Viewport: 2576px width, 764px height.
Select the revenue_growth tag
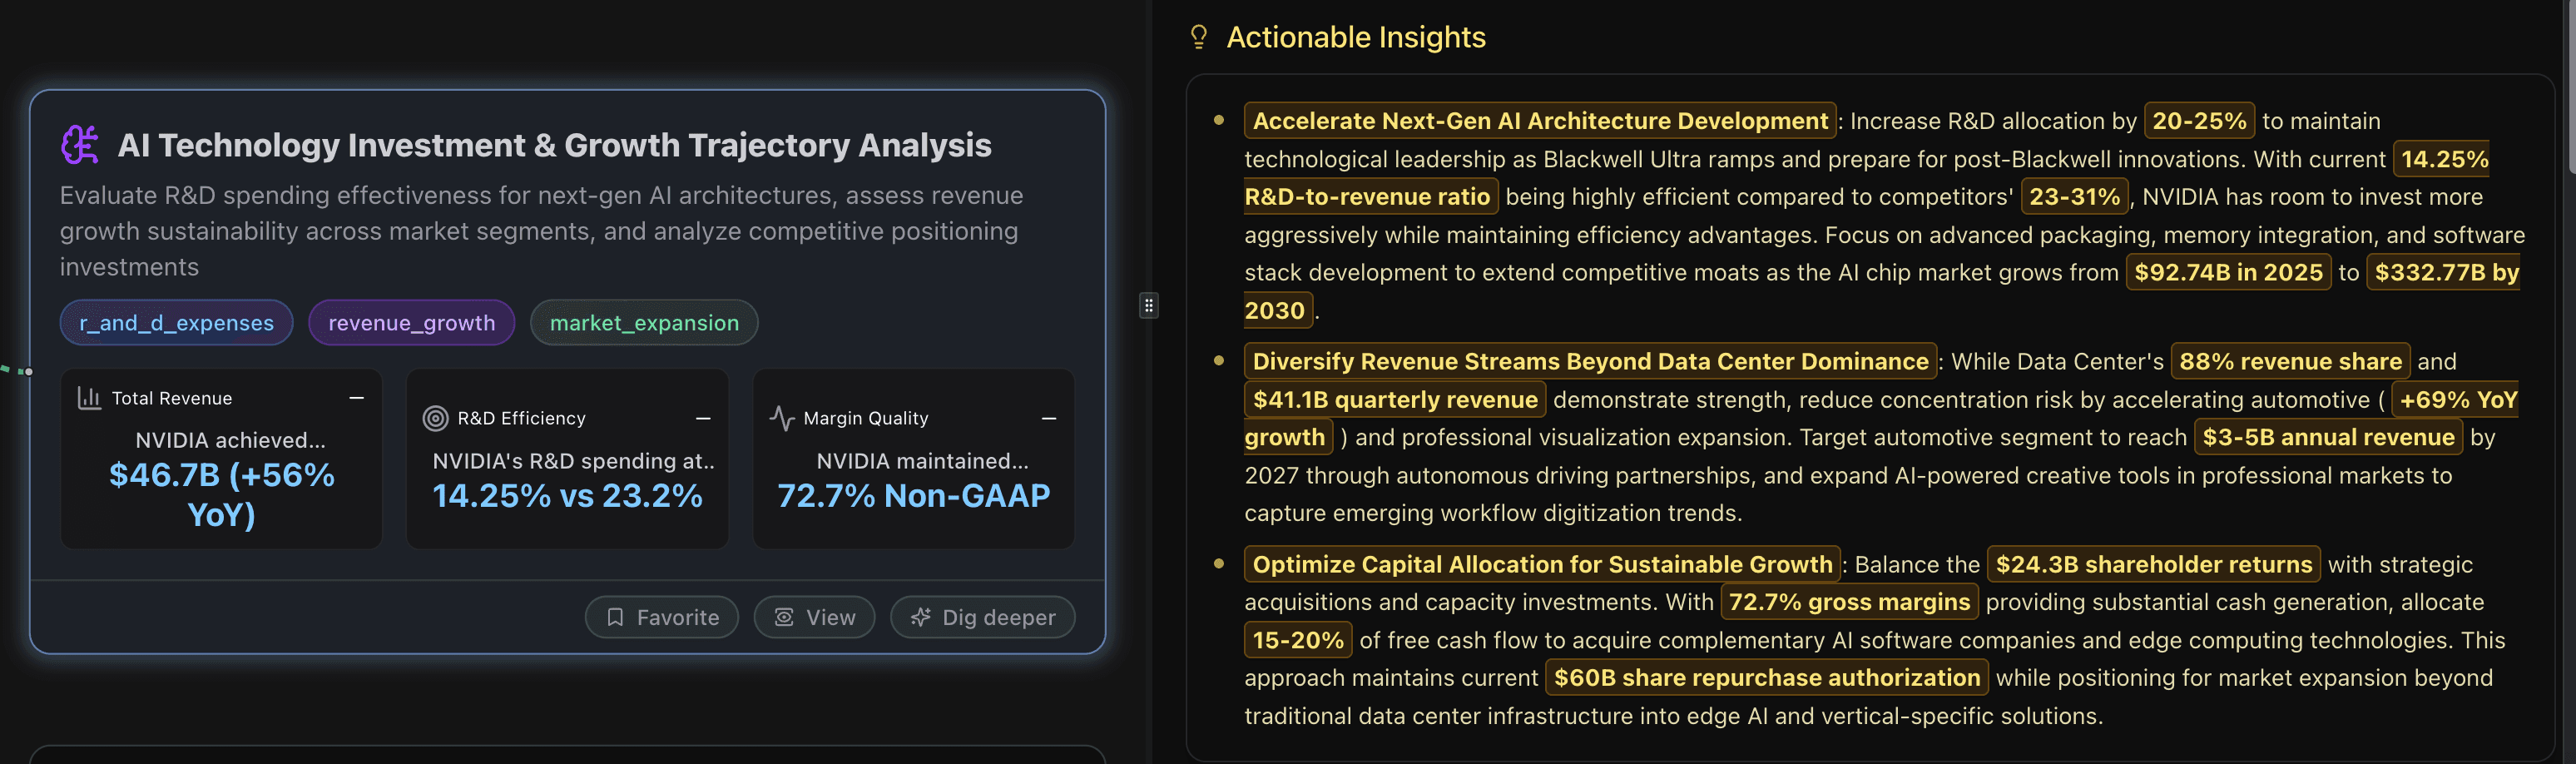(411, 323)
